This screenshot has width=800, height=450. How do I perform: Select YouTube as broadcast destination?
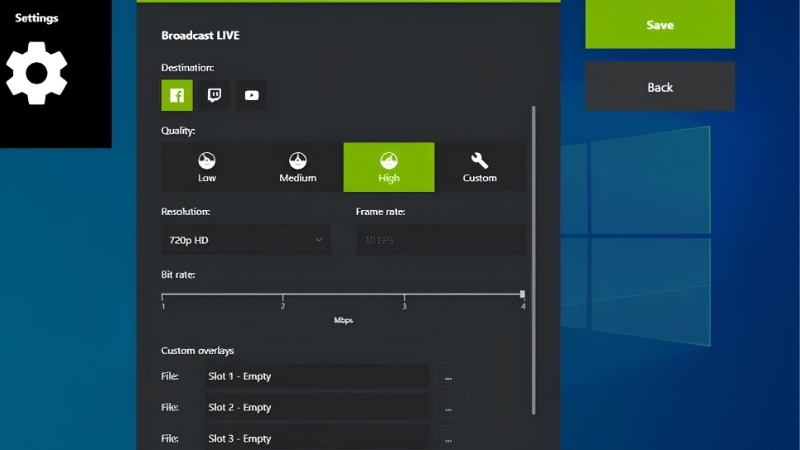point(251,95)
